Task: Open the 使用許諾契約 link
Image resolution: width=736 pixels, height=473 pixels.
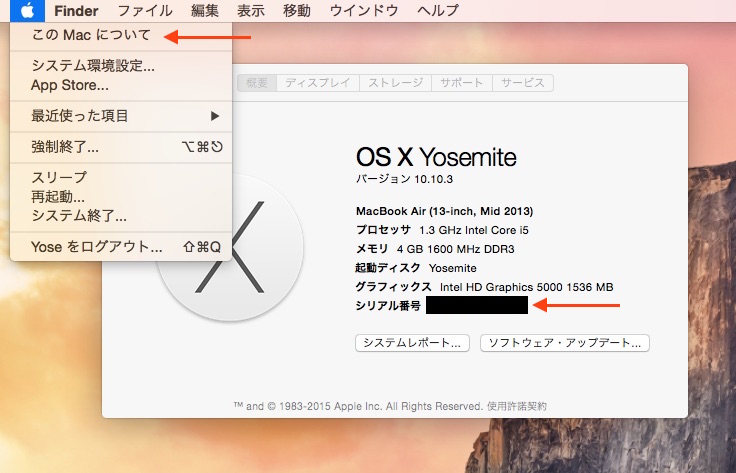Action: [517, 406]
